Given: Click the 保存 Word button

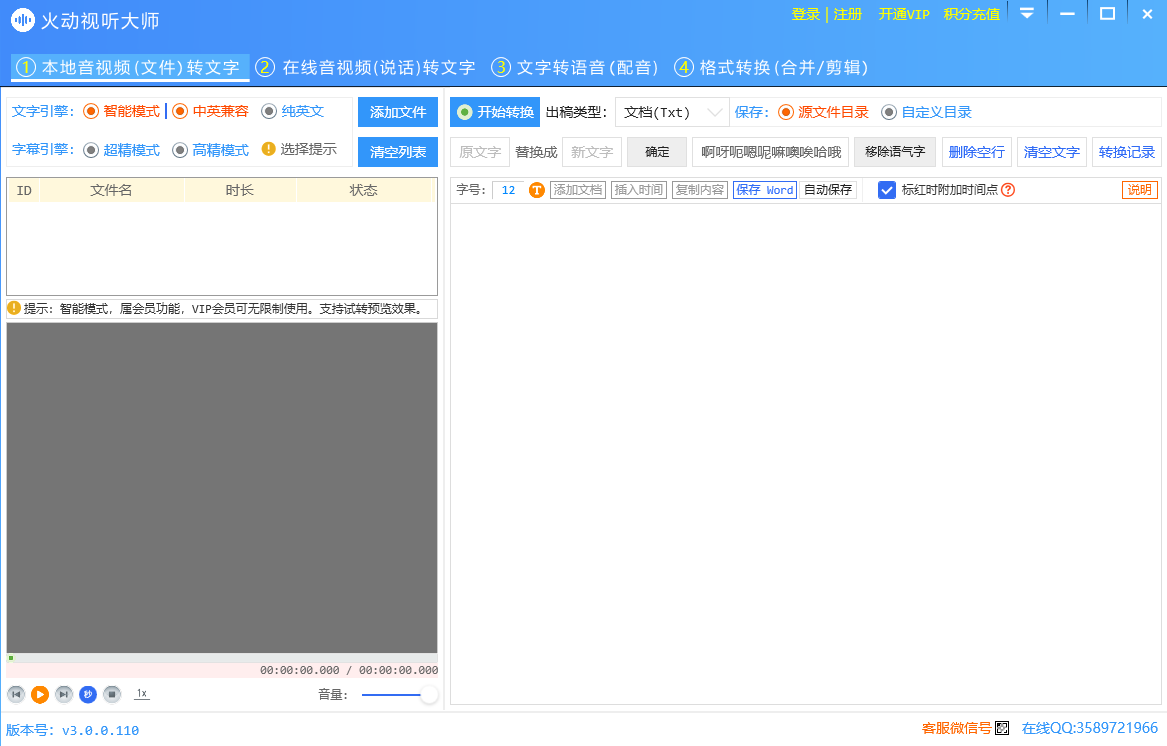Looking at the screenshot, I should click(764, 190).
